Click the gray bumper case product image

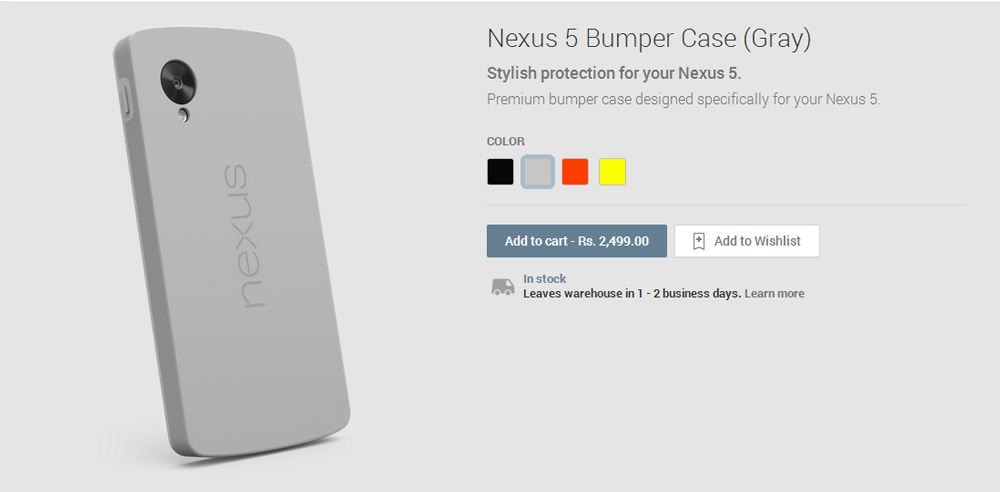coord(231,241)
